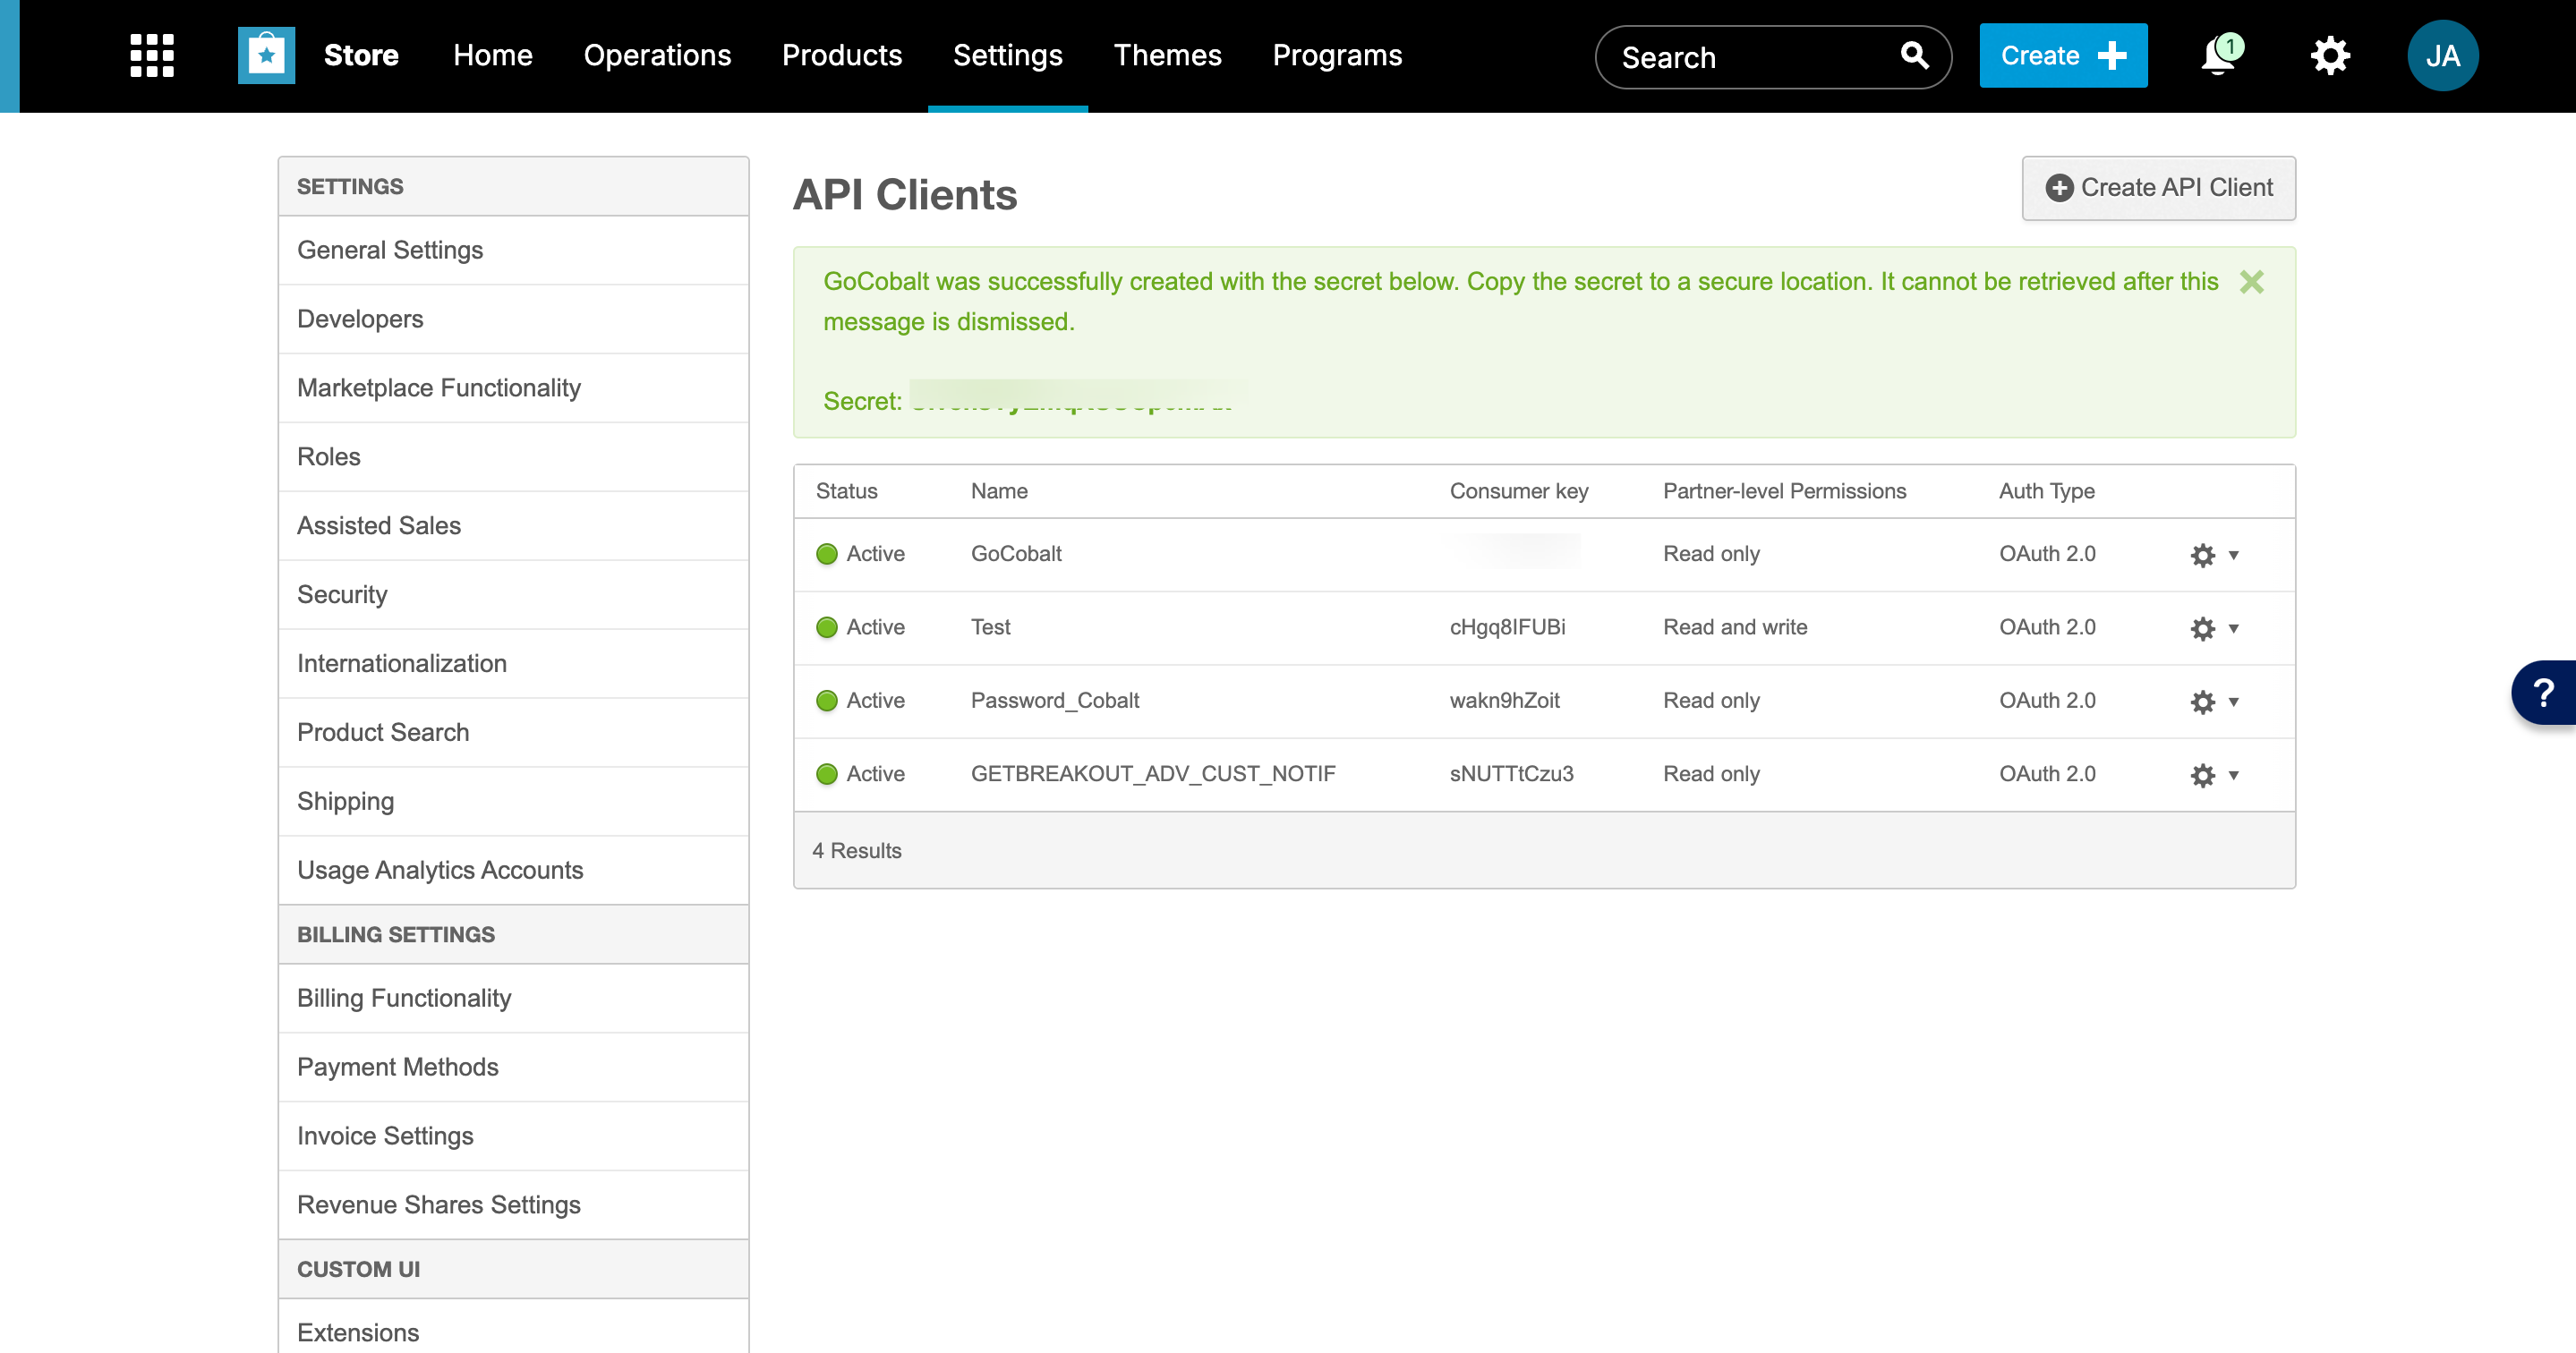Click the blue Create button

[x=2062, y=55]
